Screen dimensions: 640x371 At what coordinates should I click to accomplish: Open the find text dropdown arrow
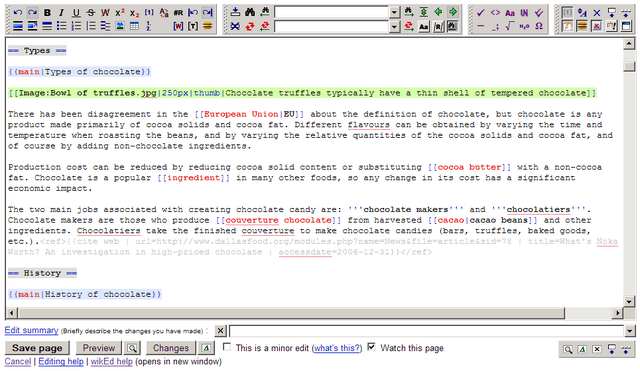click(394, 12)
